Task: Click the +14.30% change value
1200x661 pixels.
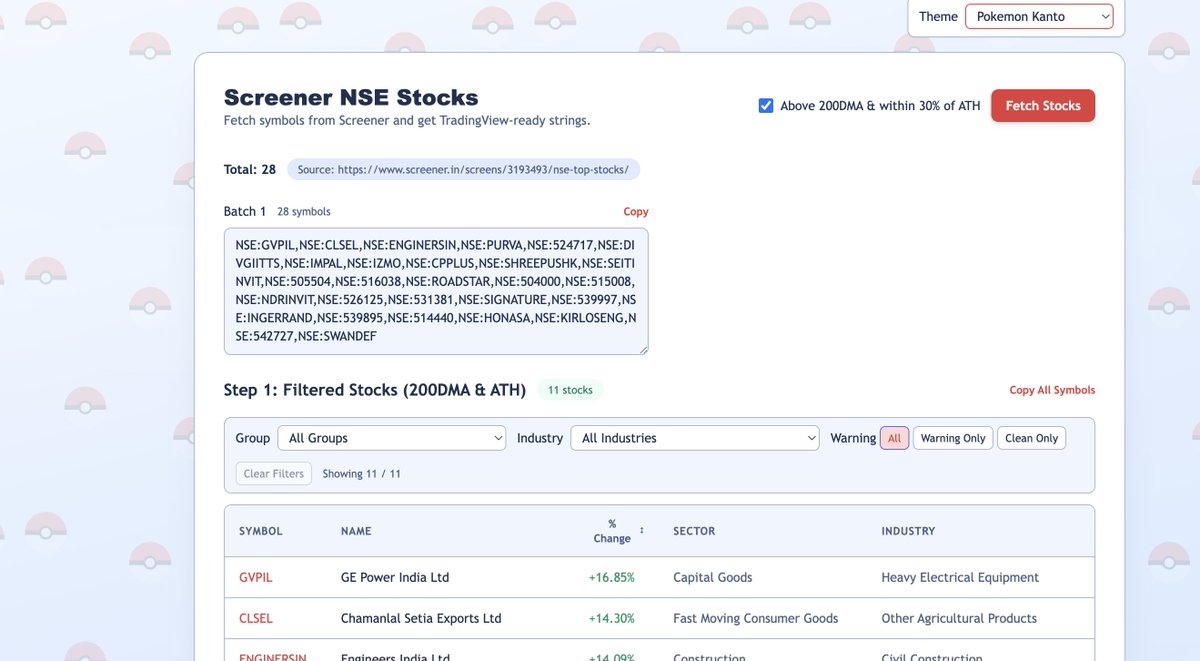Action: coord(612,619)
